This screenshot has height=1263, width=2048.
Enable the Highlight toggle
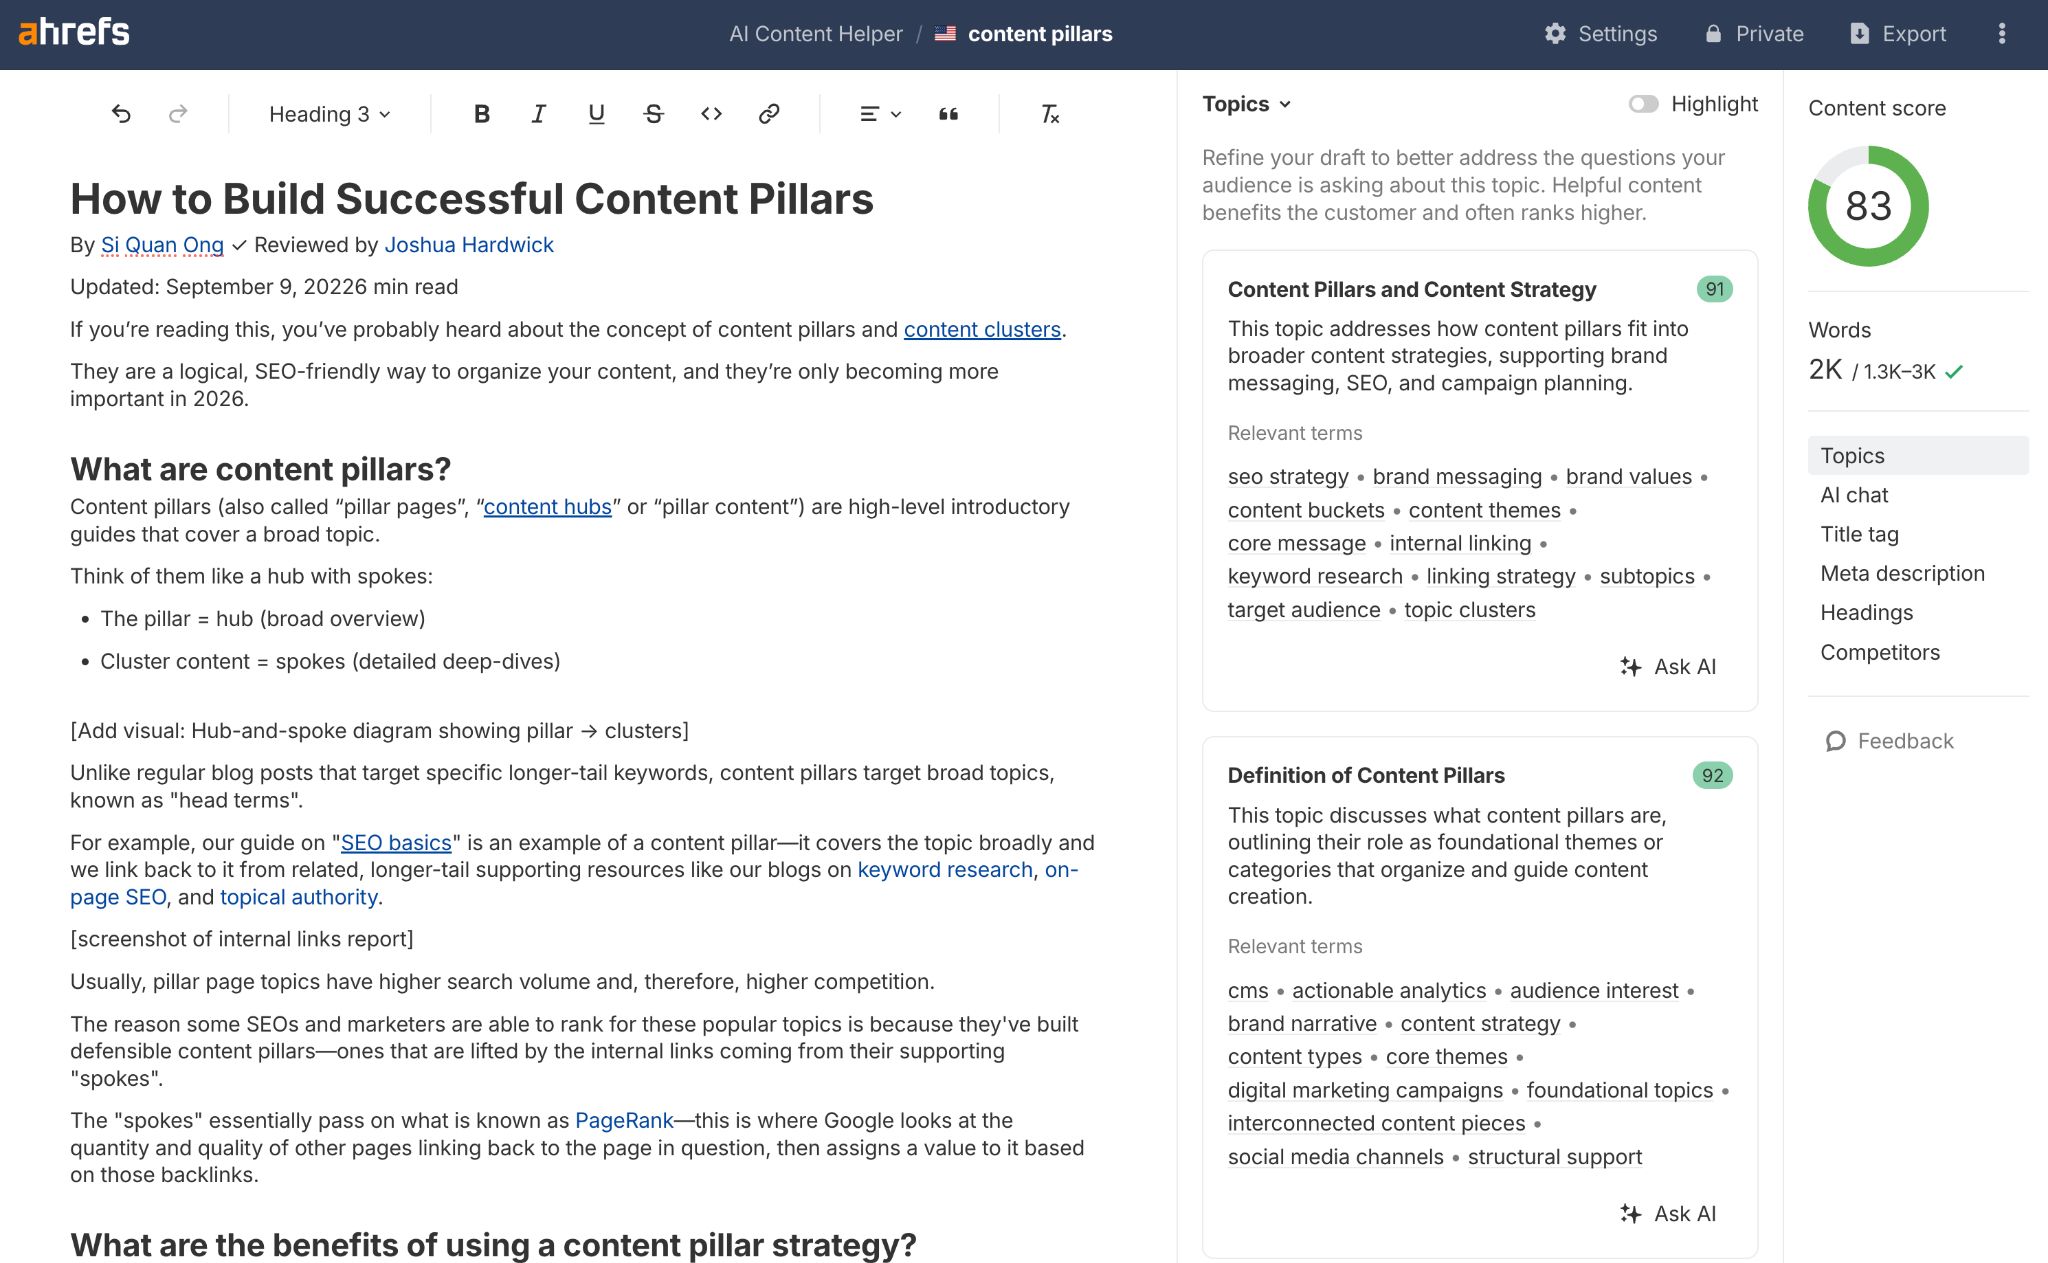(x=1642, y=103)
